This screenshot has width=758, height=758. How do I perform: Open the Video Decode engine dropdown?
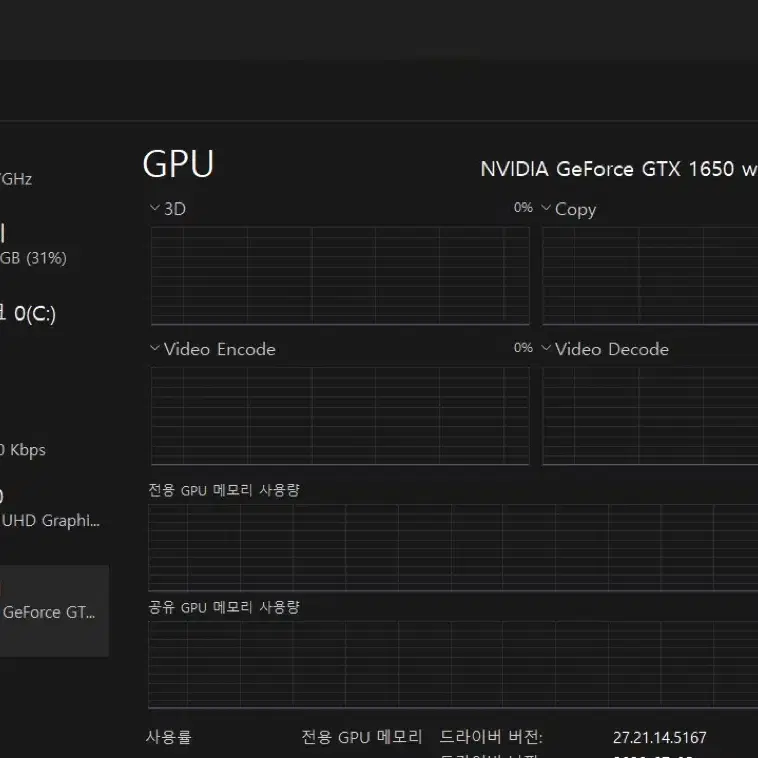pos(546,348)
